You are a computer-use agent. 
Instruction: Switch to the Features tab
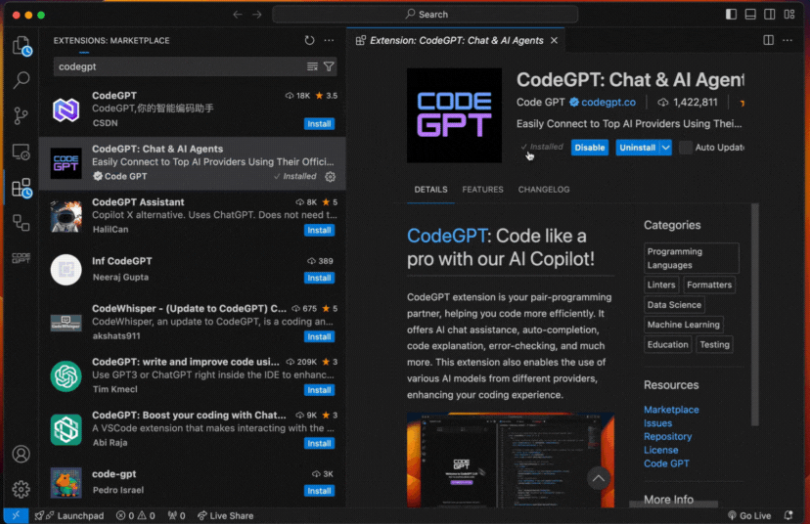click(x=482, y=190)
